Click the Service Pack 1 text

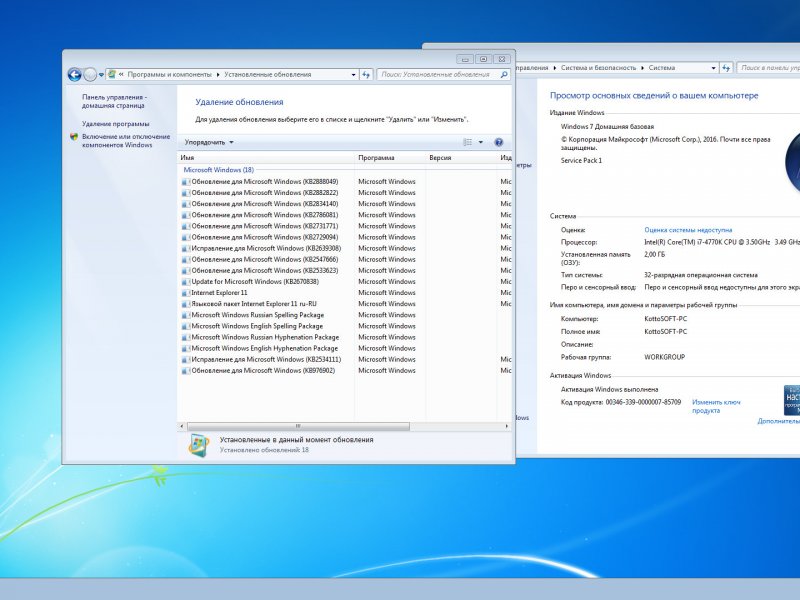coord(581,161)
